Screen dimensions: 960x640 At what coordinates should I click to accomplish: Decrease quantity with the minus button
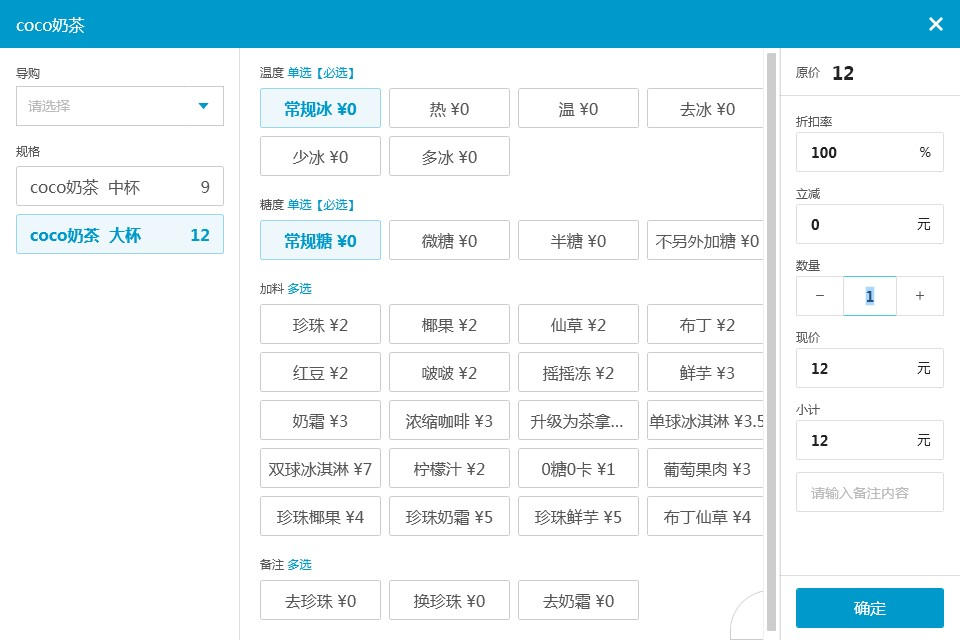[820, 296]
